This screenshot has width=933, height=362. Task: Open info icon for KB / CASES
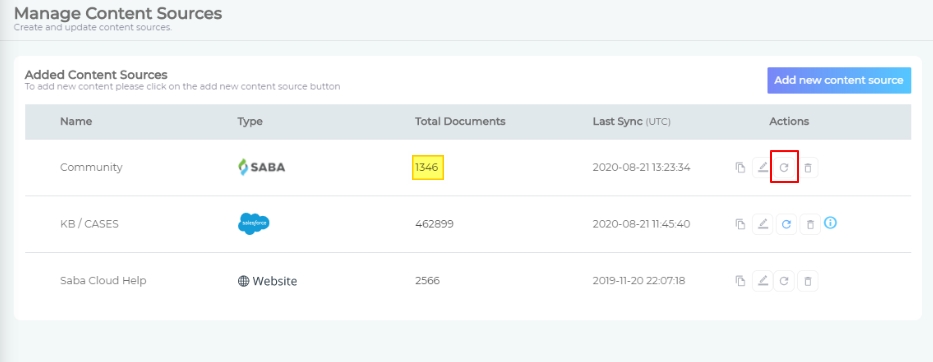click(831, 223)
